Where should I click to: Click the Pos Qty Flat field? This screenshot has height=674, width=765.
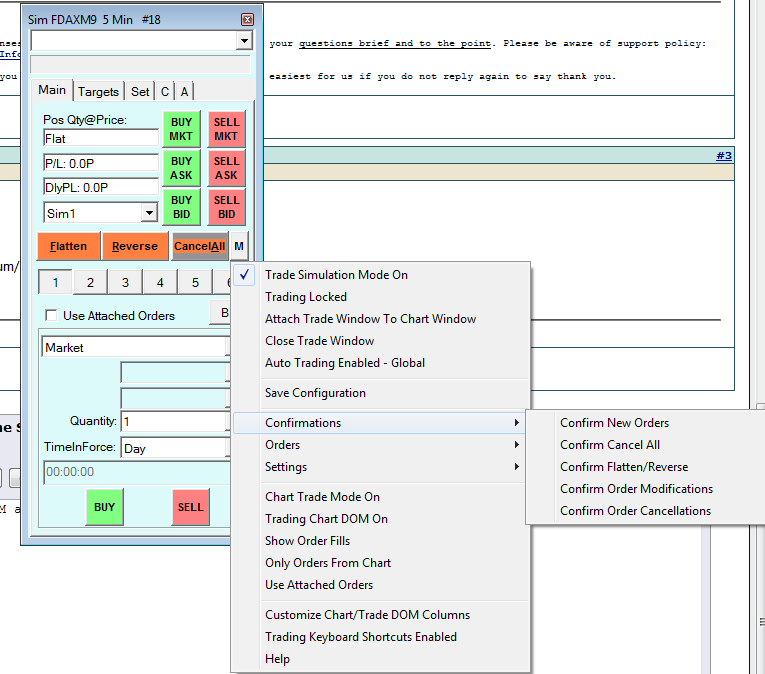click(101, 139)
